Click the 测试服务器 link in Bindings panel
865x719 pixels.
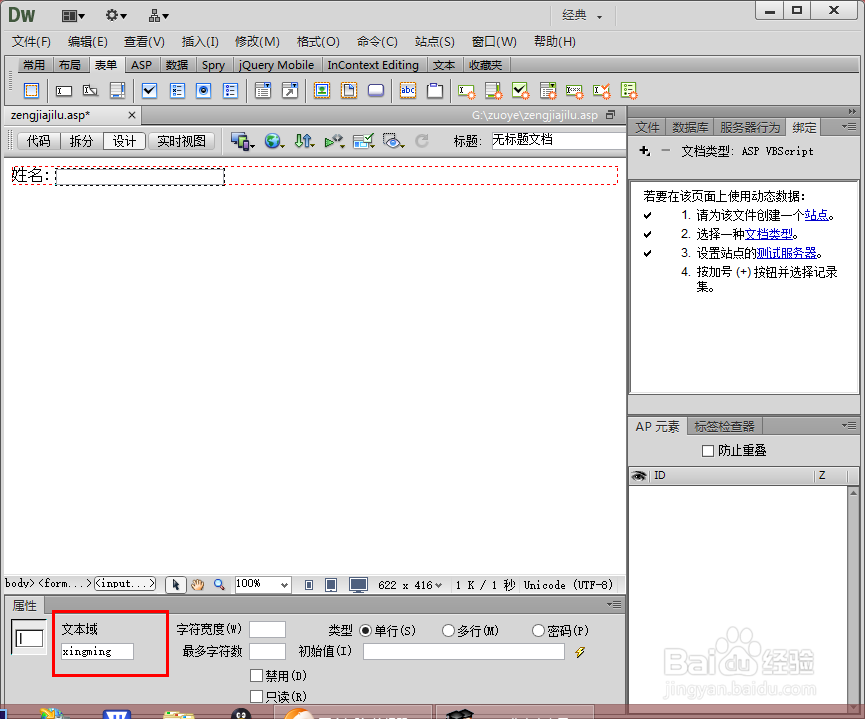(787, 253)
